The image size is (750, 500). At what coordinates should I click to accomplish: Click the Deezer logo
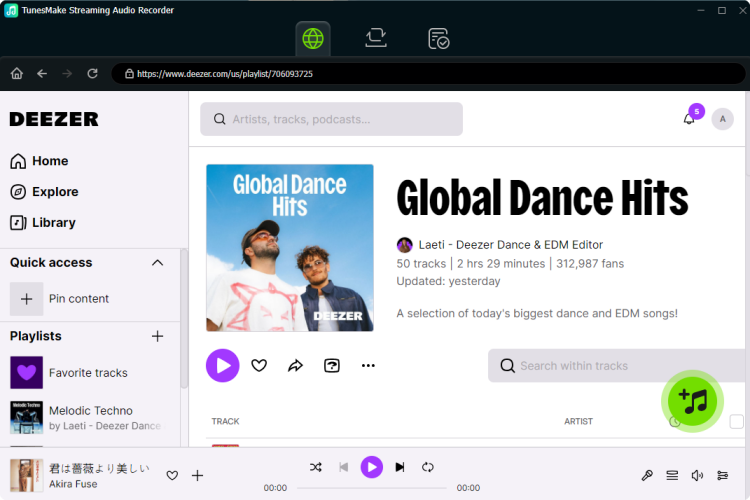coord(54,119)
